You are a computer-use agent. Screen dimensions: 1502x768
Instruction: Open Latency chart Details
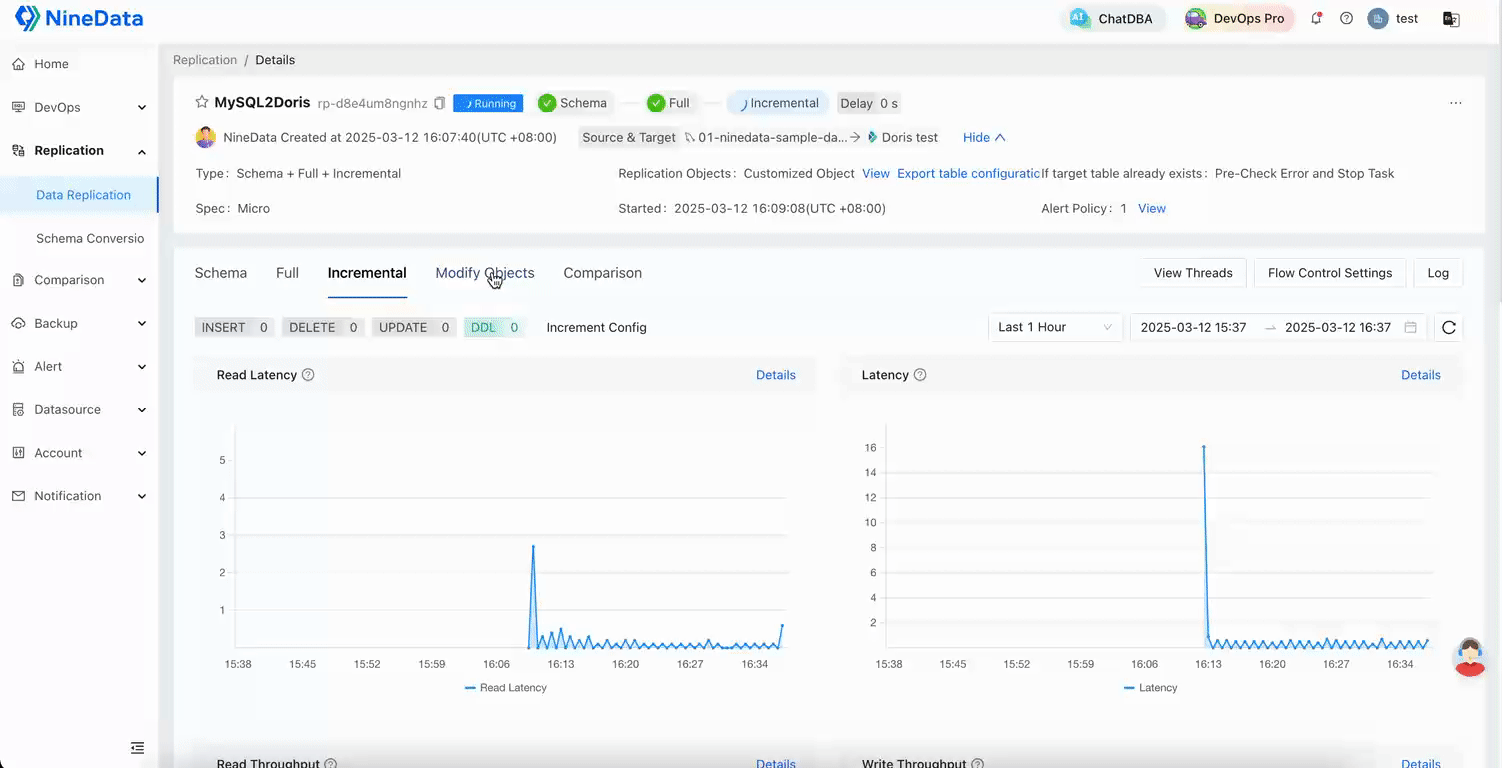point(1421,375)
